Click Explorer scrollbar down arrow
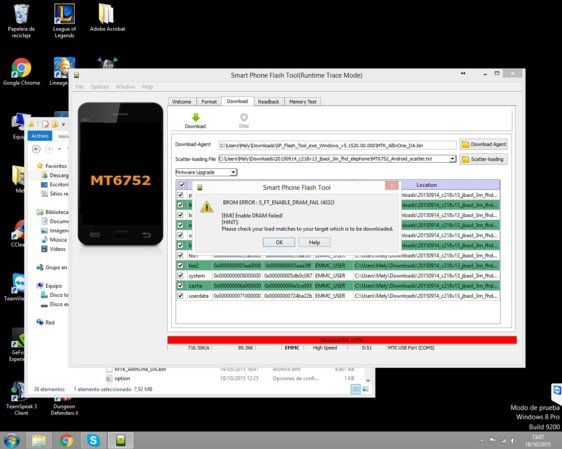 click(x=368, y=380)
